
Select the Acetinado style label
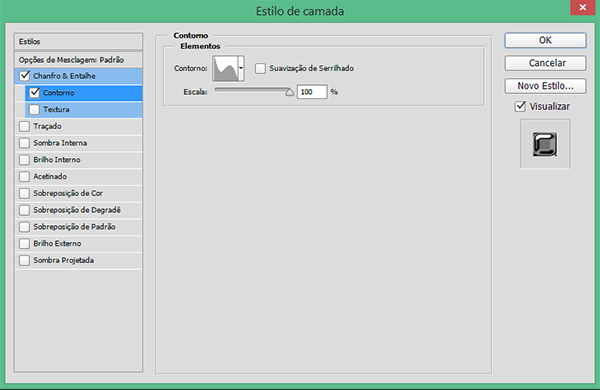pos(50,176)
